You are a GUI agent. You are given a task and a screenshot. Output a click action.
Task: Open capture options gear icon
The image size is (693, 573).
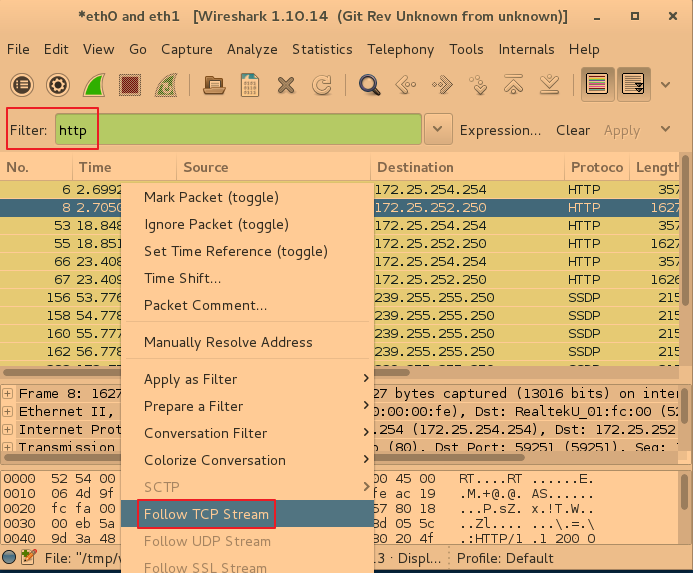[58, 85]
